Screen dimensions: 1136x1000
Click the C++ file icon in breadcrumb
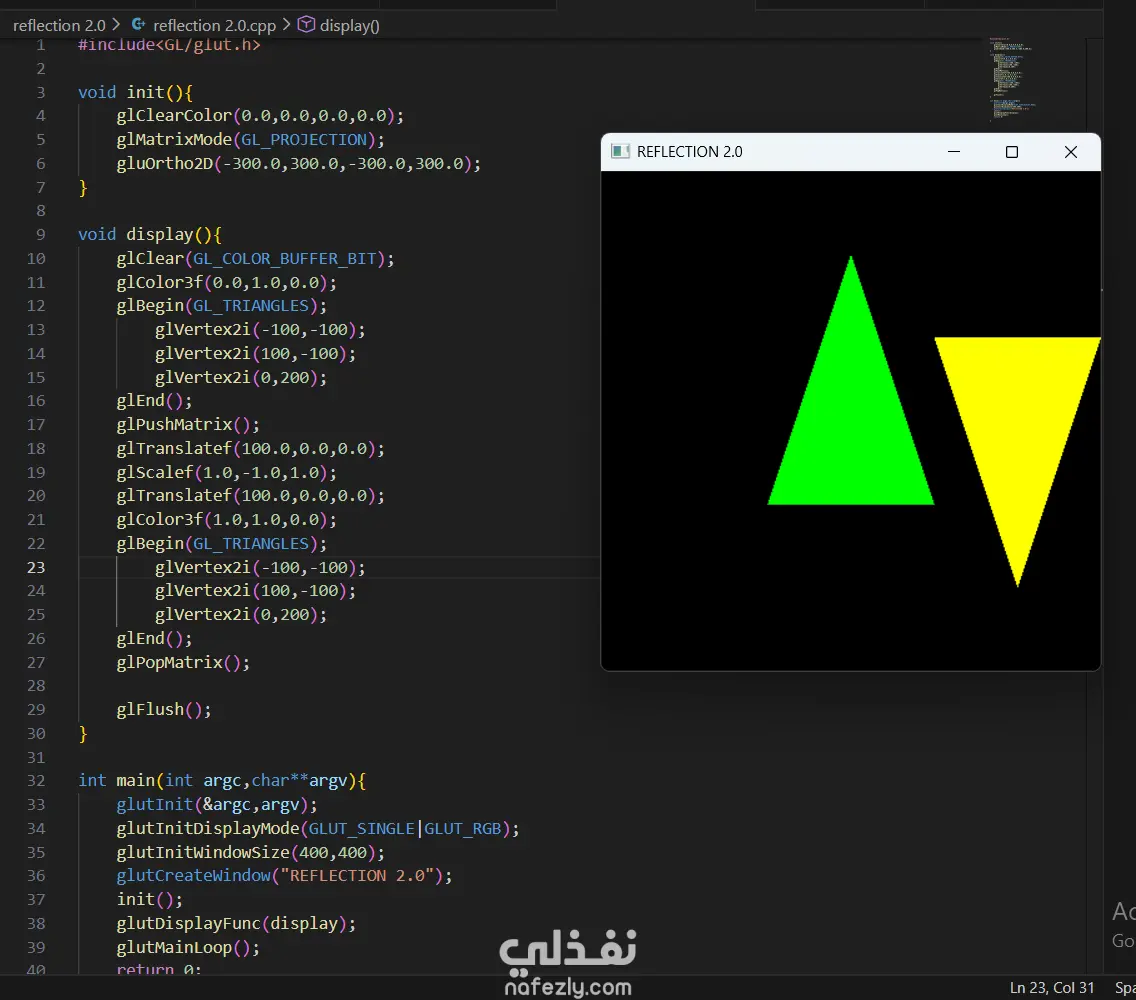138,25
